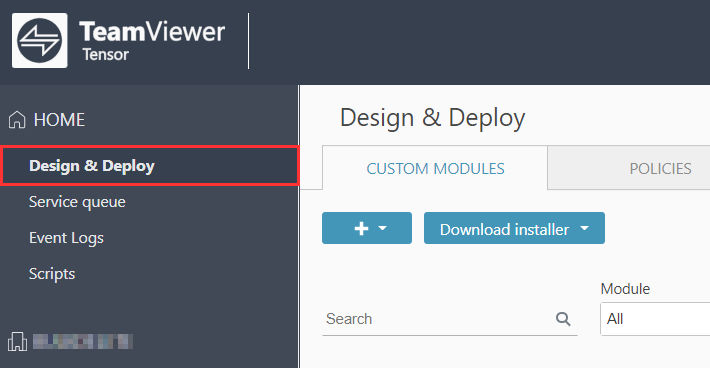Click the plus icon to add a module
The image size is (710, 368).
click(361, 229)
